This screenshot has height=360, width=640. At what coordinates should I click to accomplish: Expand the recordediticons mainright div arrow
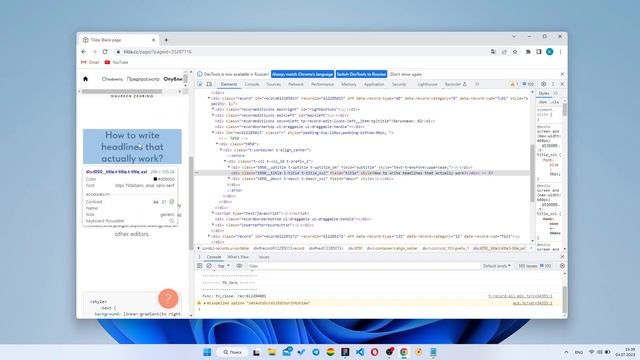click(x=213, y=109)
